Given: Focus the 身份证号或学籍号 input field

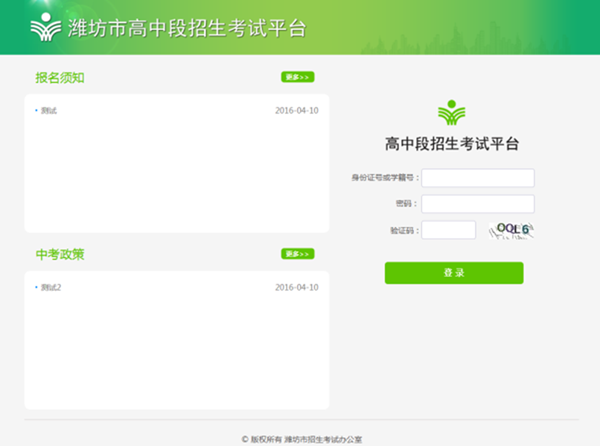Looking at the screenshot, I should [x=478, y=178].
